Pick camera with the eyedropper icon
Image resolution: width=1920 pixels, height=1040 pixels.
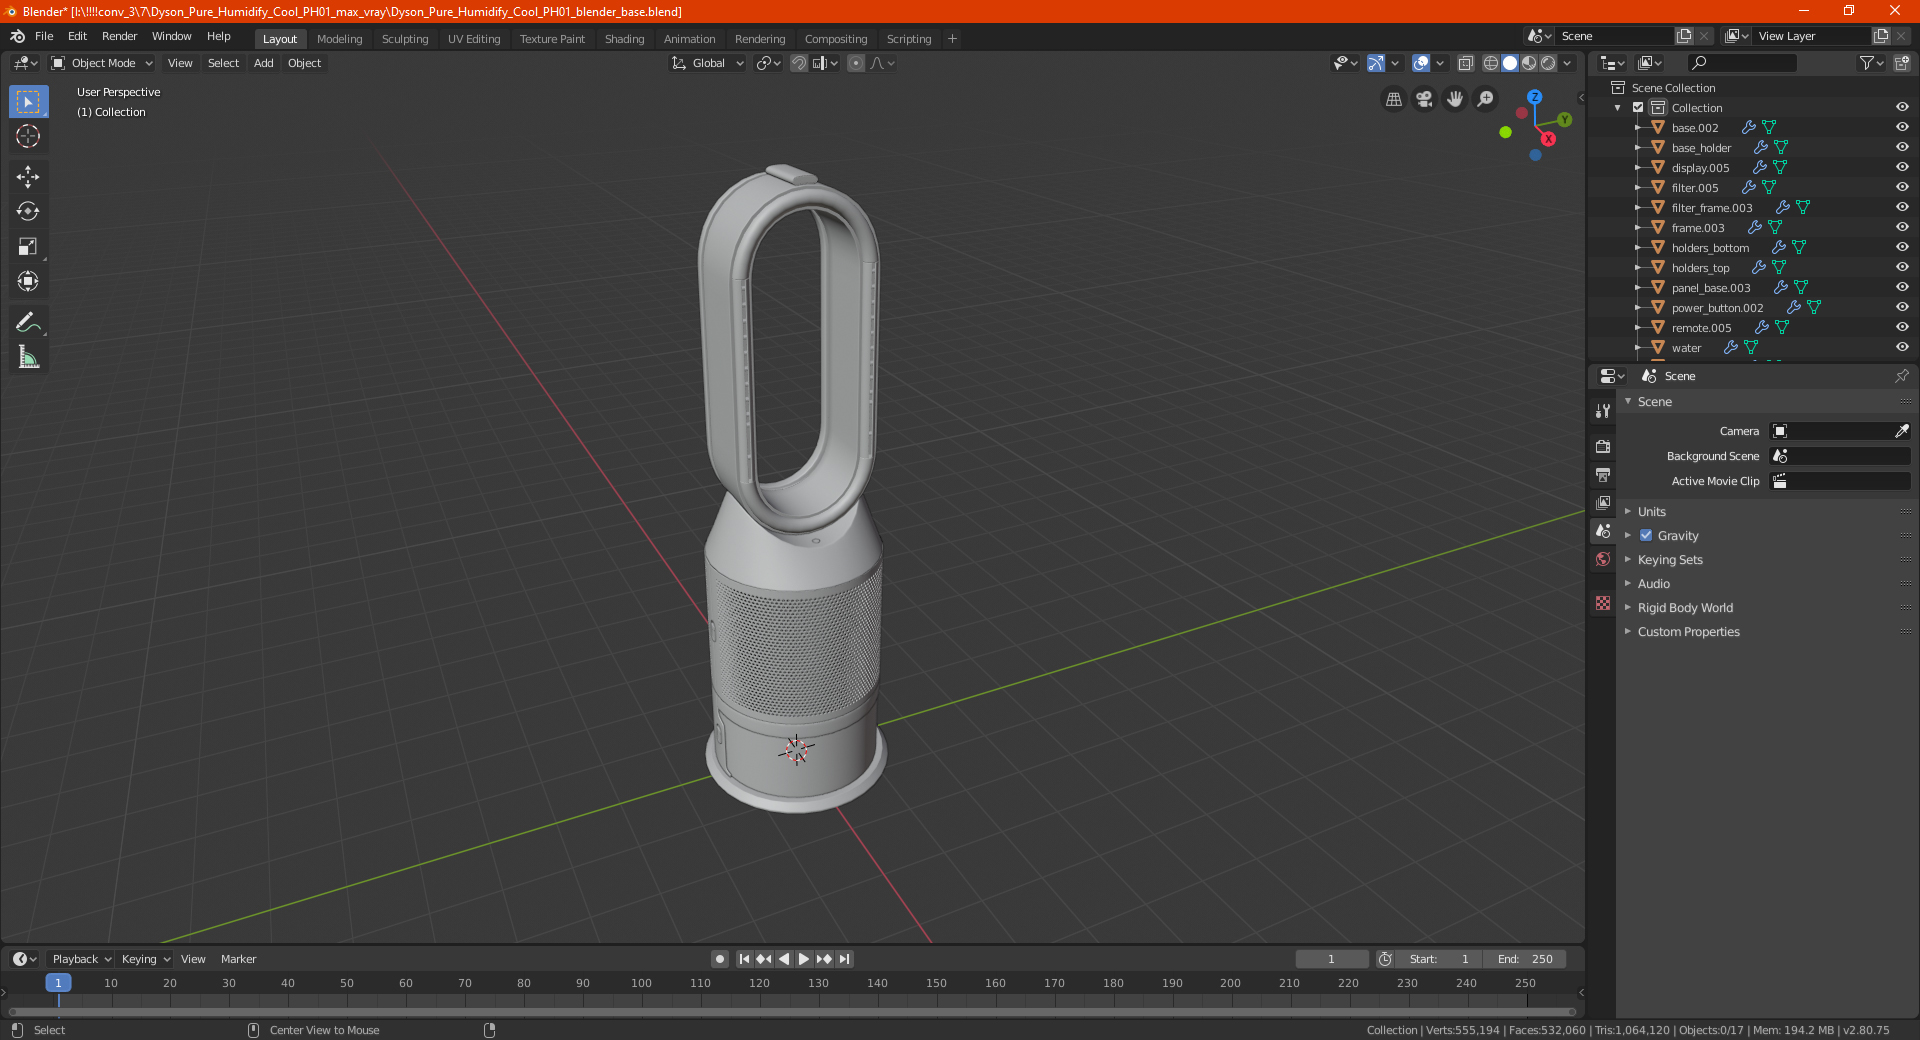pos(1901,431)
